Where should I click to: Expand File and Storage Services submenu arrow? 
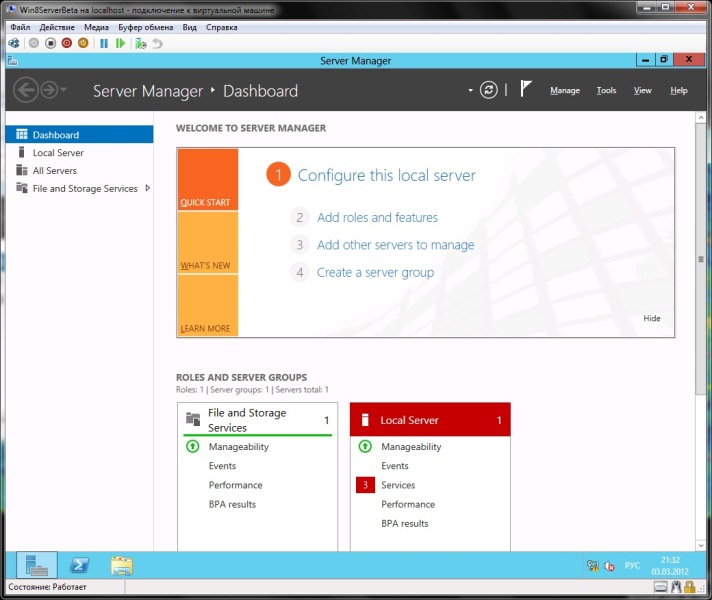[148, 188]
